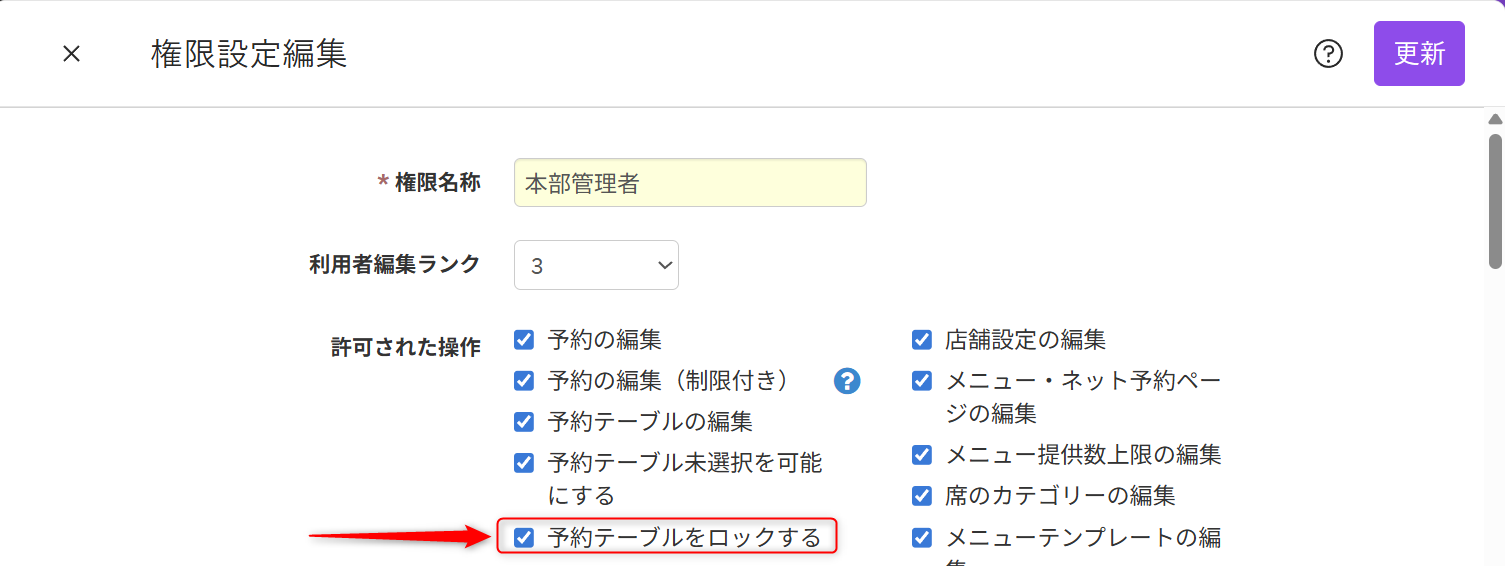Open the help circle icon beside 更新
This screenshot has height=566, width=1505.
[x=1328, y=54]
